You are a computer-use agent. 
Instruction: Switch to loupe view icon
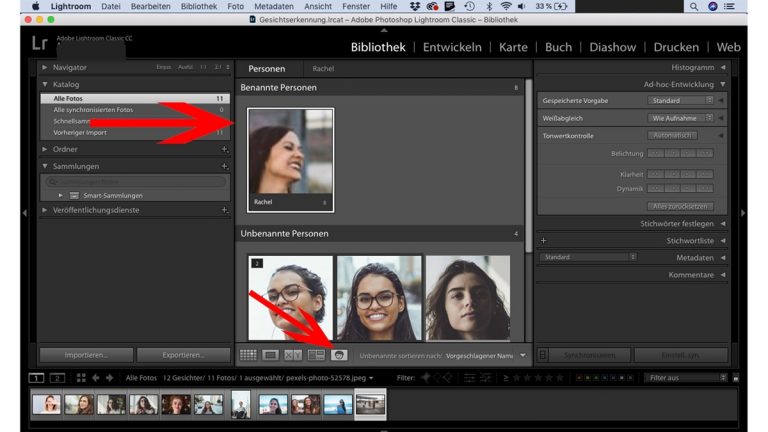[270, 355]
